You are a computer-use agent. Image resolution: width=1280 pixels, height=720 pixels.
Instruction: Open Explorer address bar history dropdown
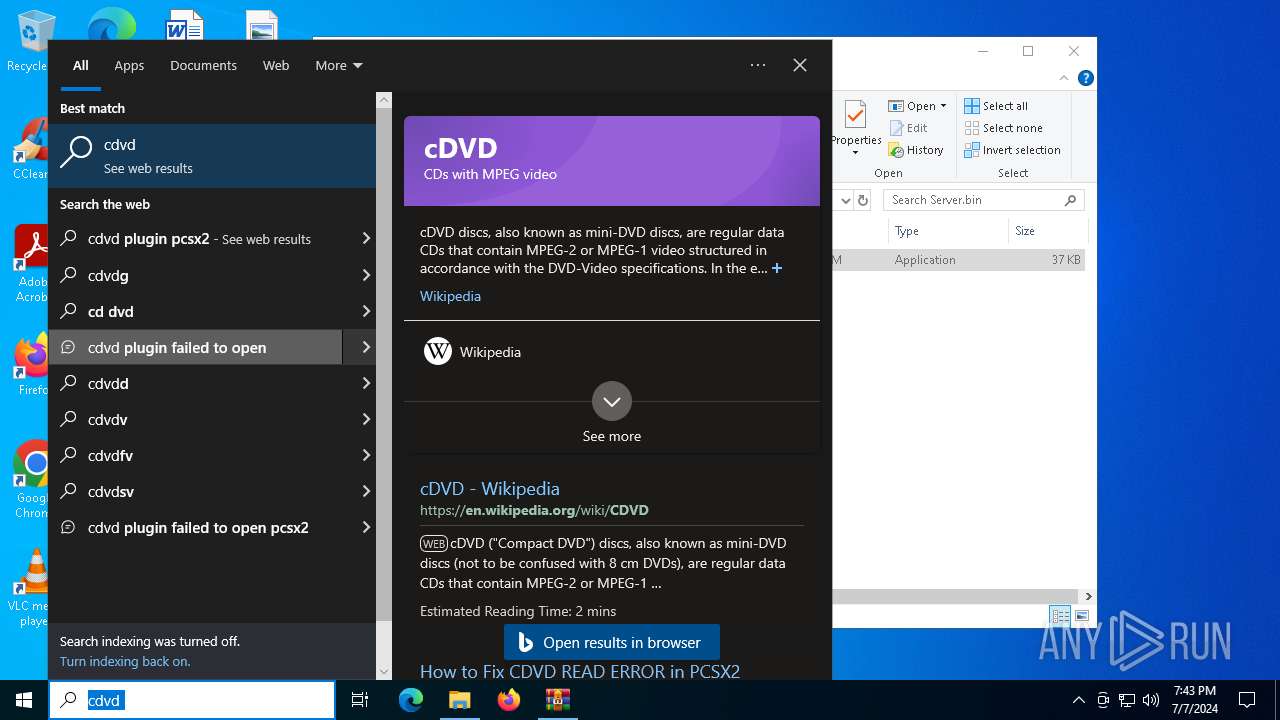click(845, 200)
